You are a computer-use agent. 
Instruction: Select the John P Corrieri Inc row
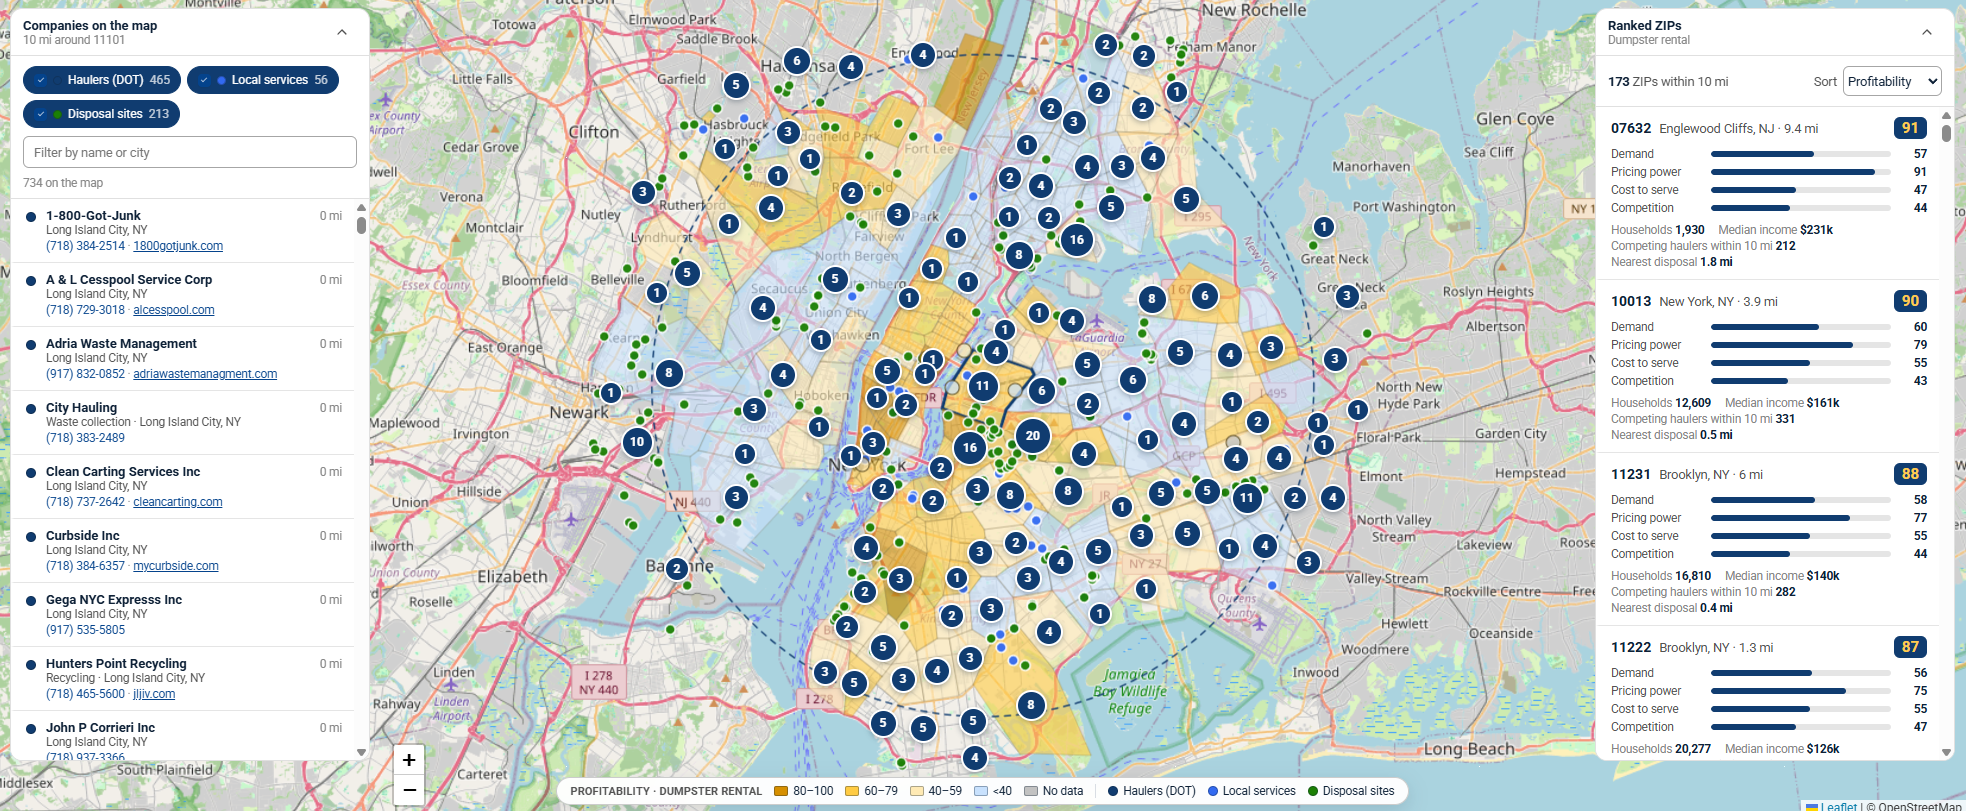click(184, 736)
